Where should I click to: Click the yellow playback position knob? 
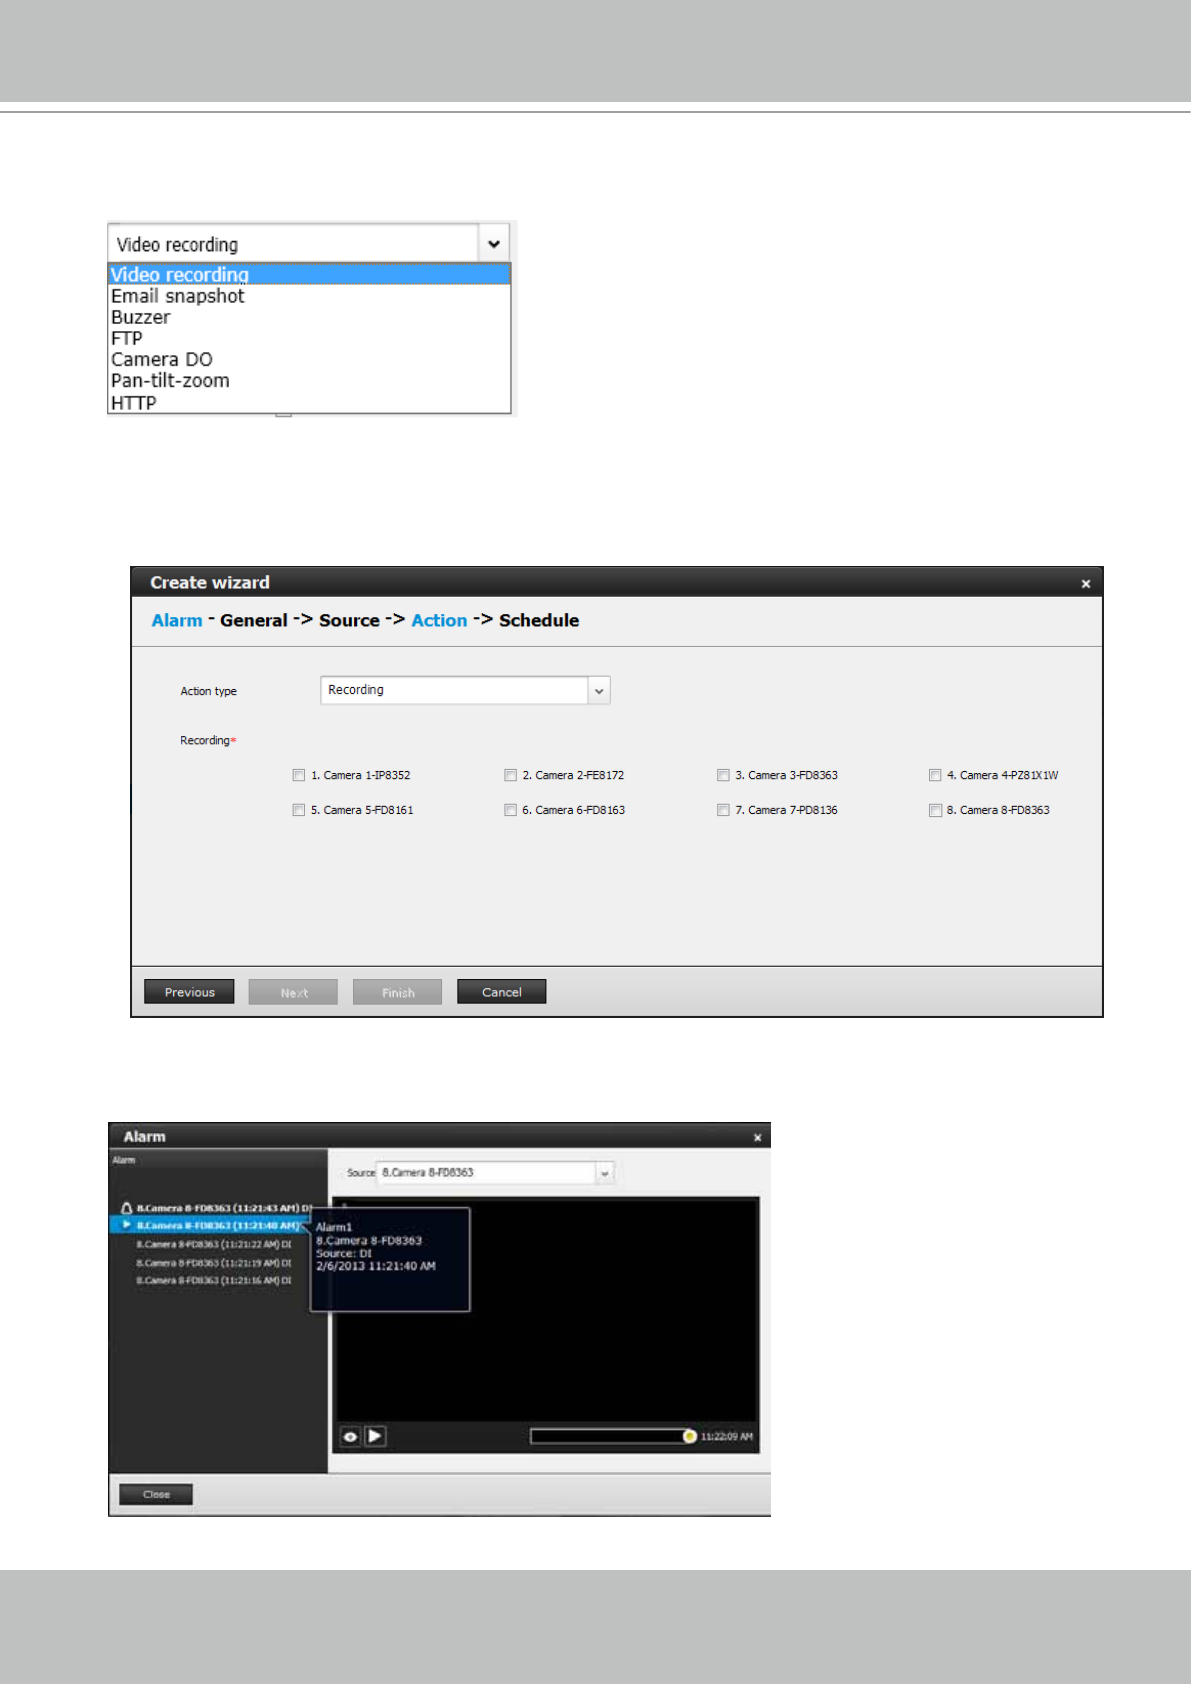point(689,1436)
